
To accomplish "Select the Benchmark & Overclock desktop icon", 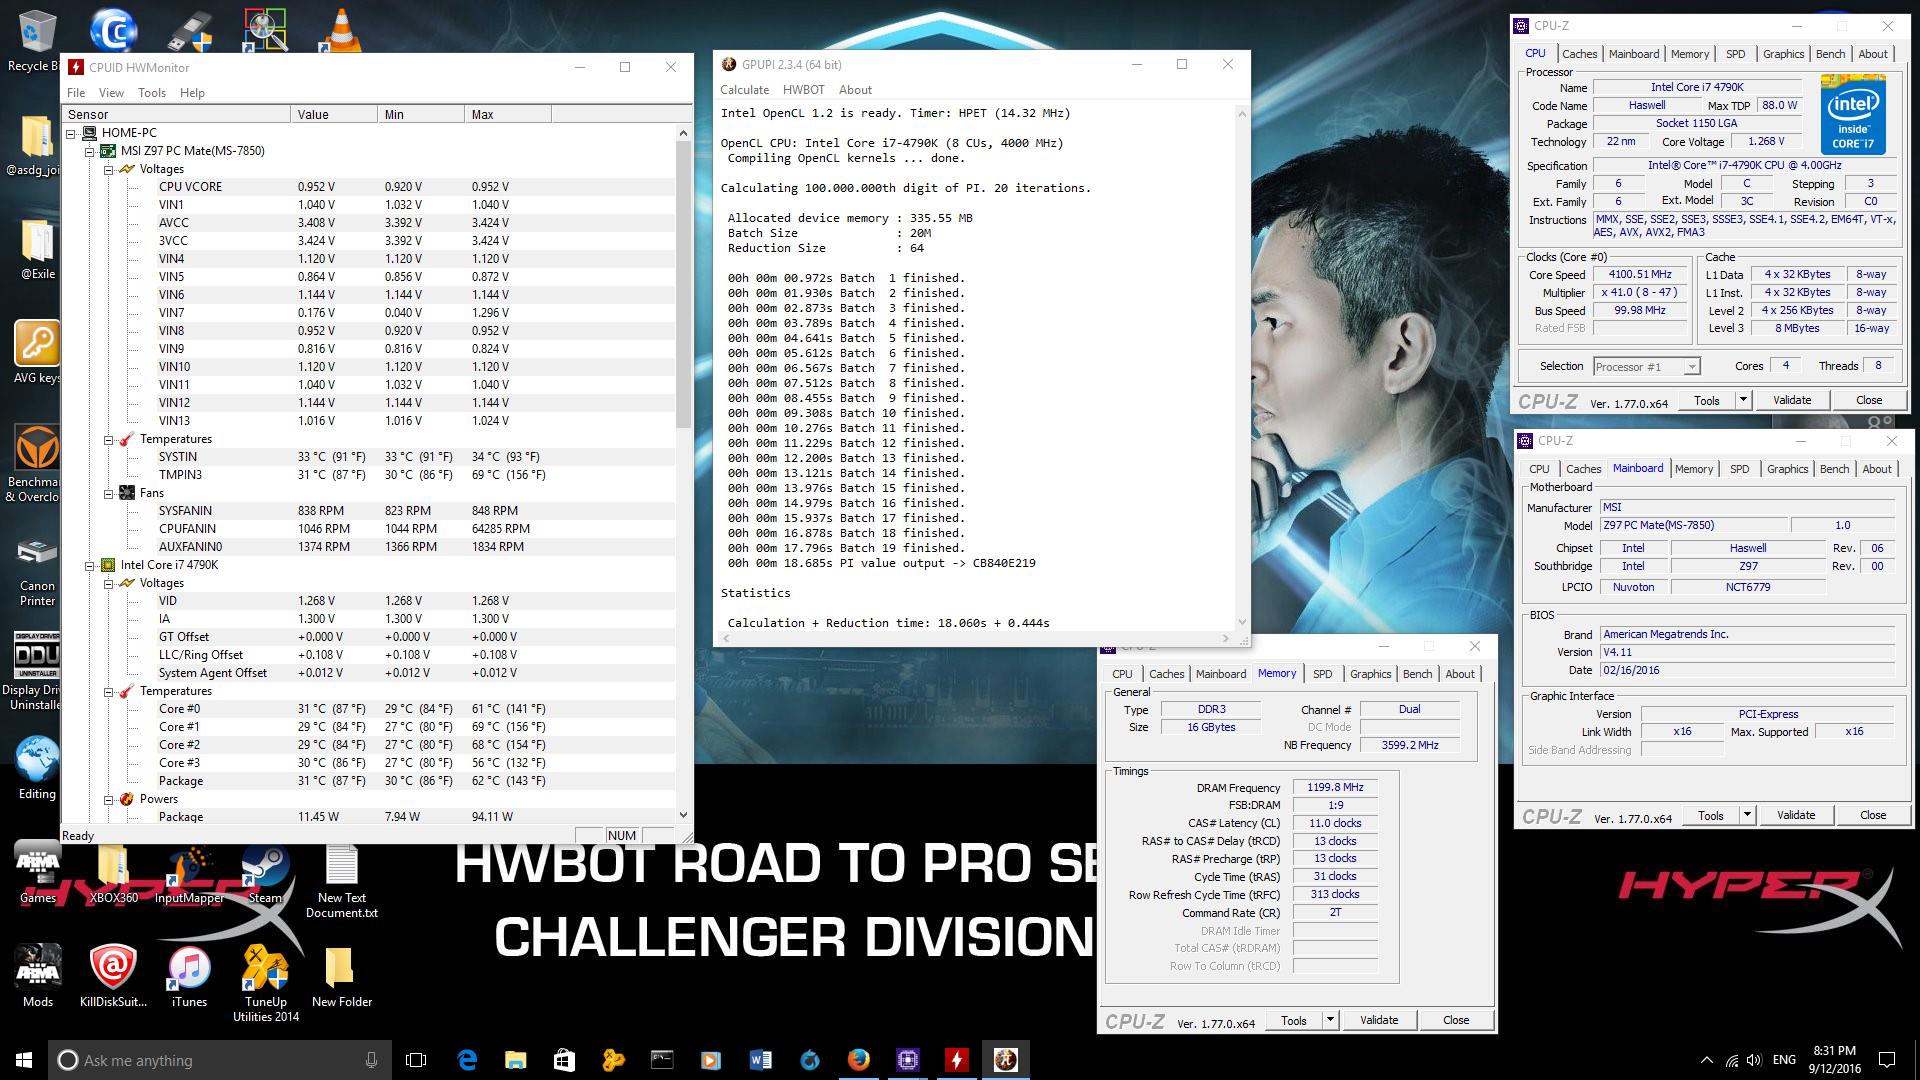I will point(37,463).
